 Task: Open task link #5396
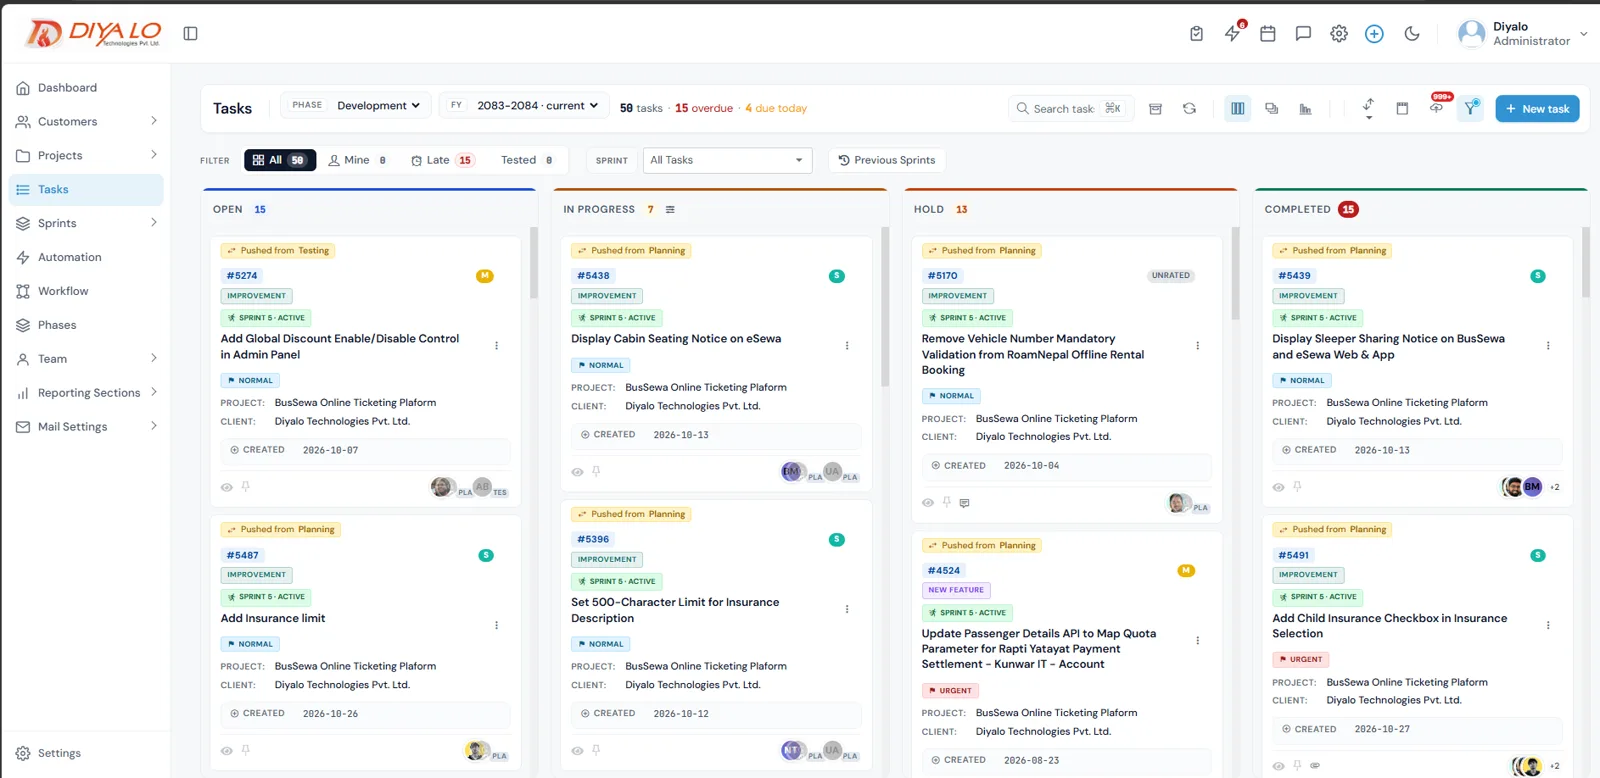pyautogui.click(x=593, y=539)
